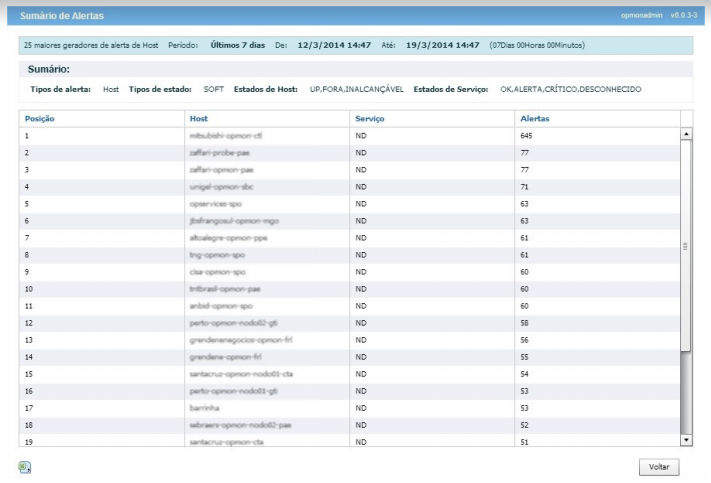Select host zaffari-probe-pae row
The height and width of the screenshot is (483, 711).
(221, 151)
